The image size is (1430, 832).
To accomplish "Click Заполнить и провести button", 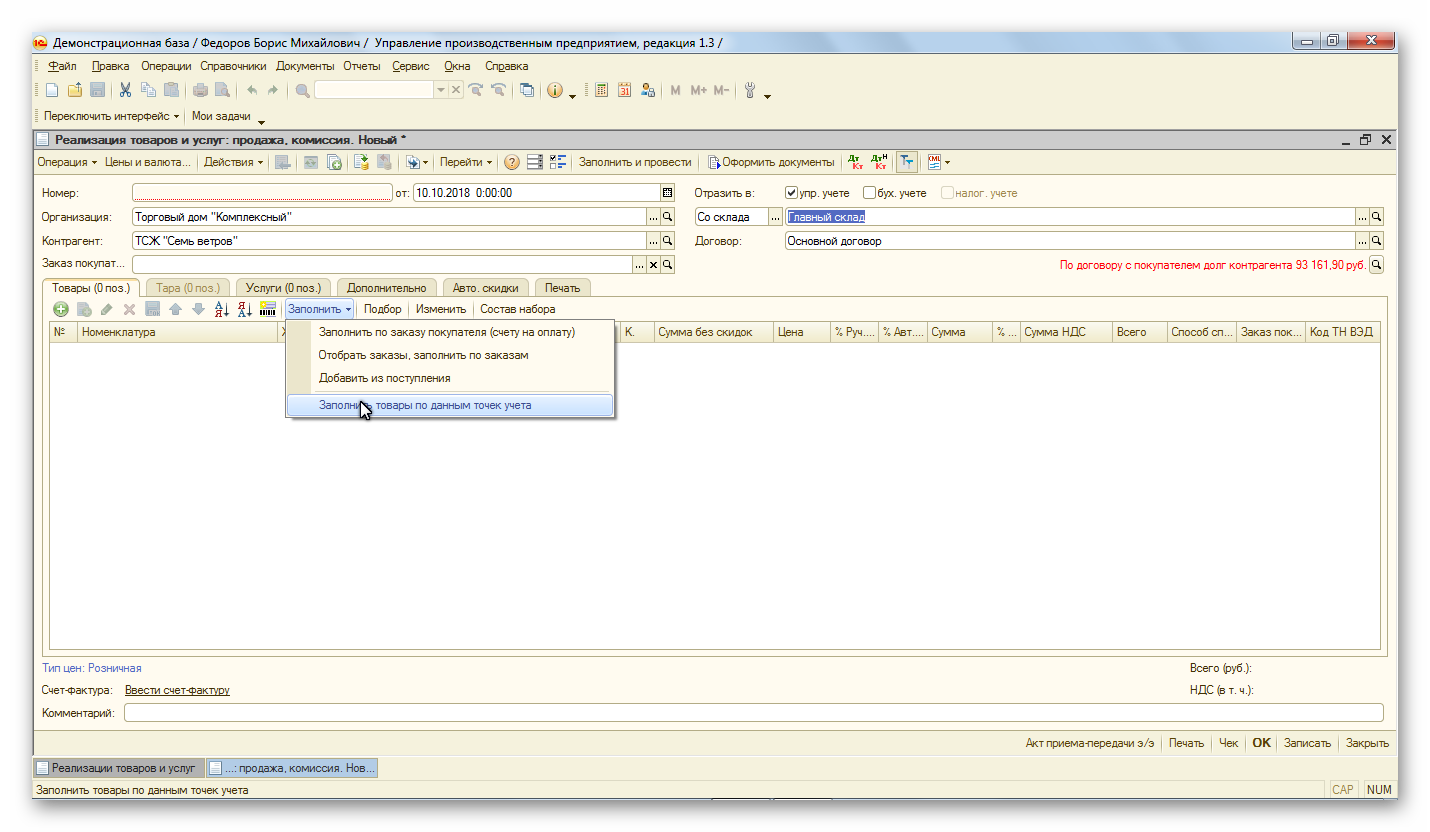I will [635, 162].
